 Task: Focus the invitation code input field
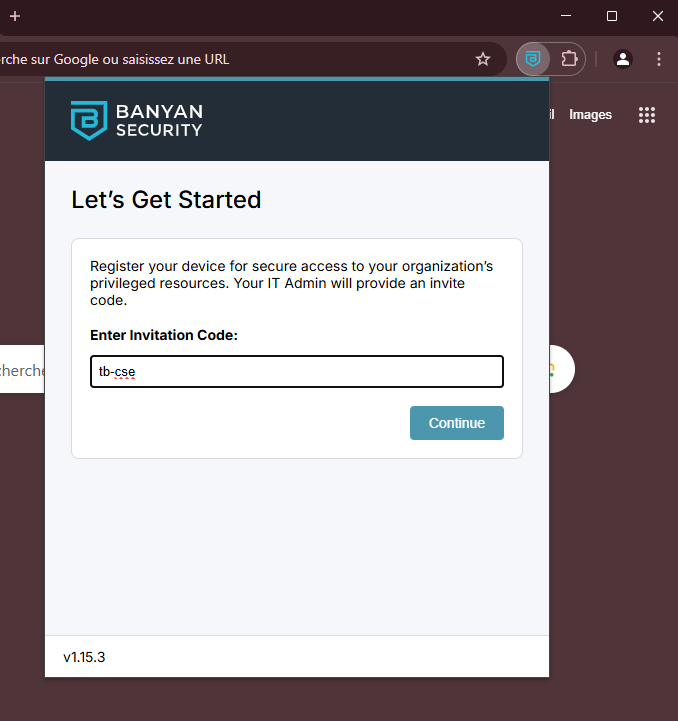(x=296, y=372)
